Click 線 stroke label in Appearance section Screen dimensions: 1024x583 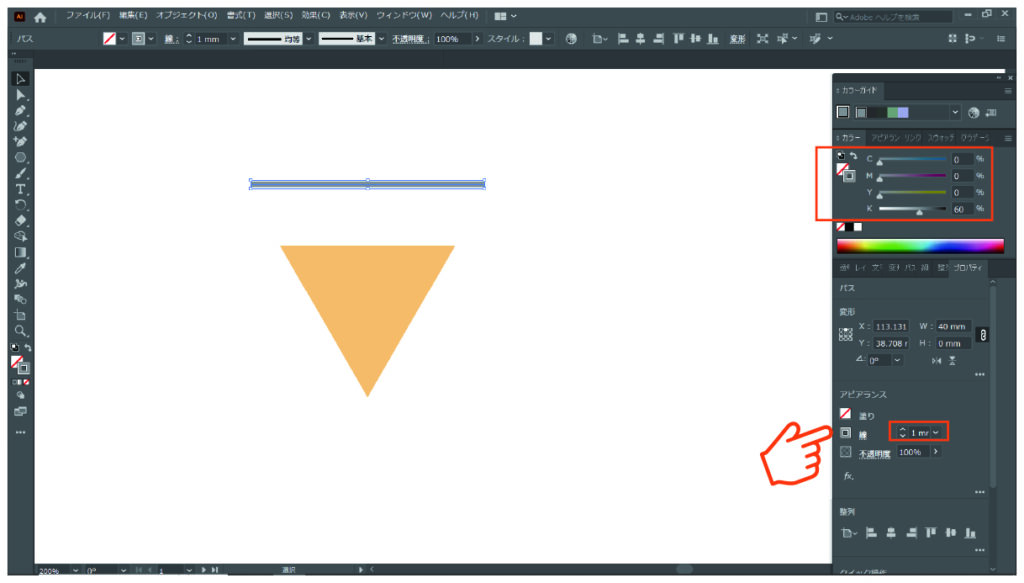coord(863,435)
